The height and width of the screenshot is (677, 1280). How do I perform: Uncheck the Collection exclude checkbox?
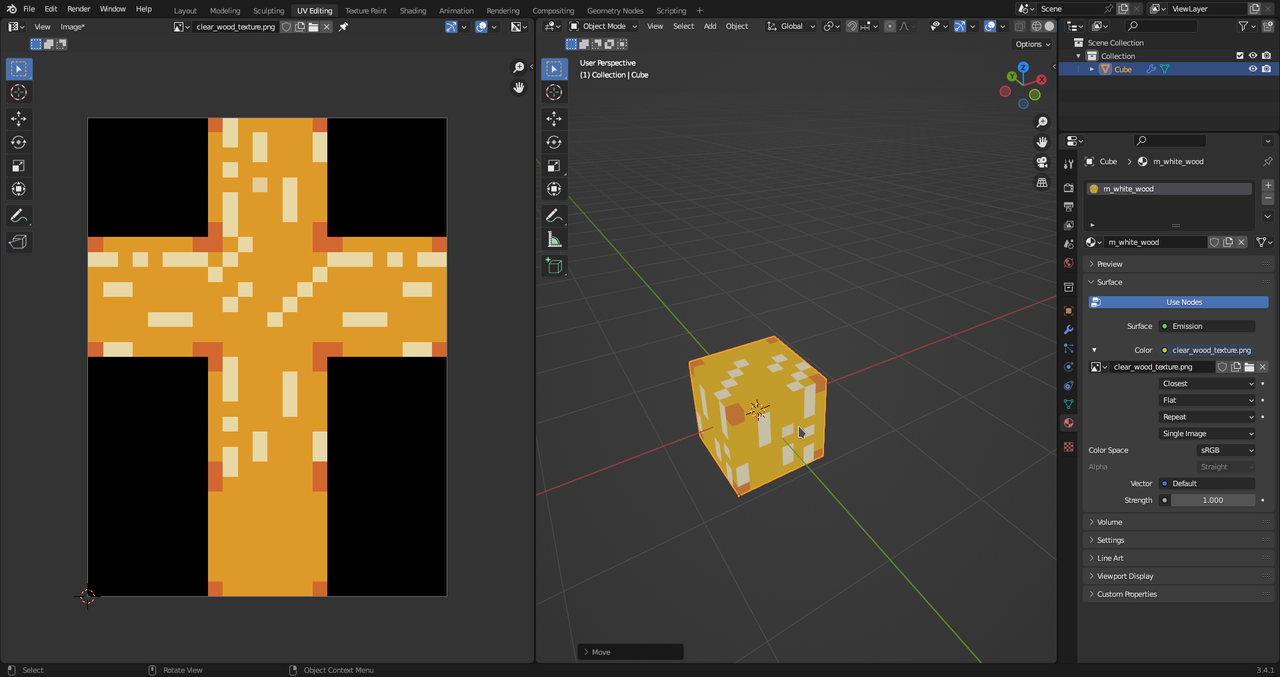click(x=1240, y=56)
